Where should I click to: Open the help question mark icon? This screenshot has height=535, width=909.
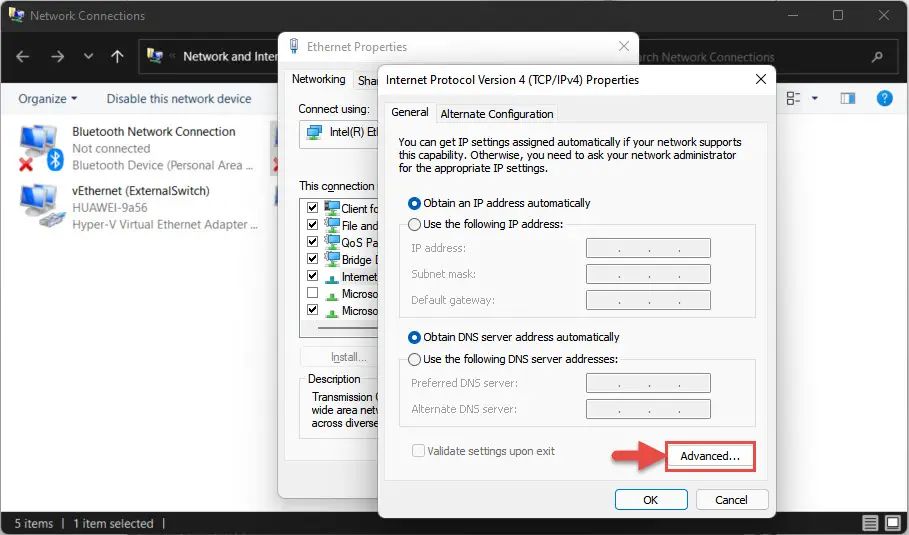884,99
